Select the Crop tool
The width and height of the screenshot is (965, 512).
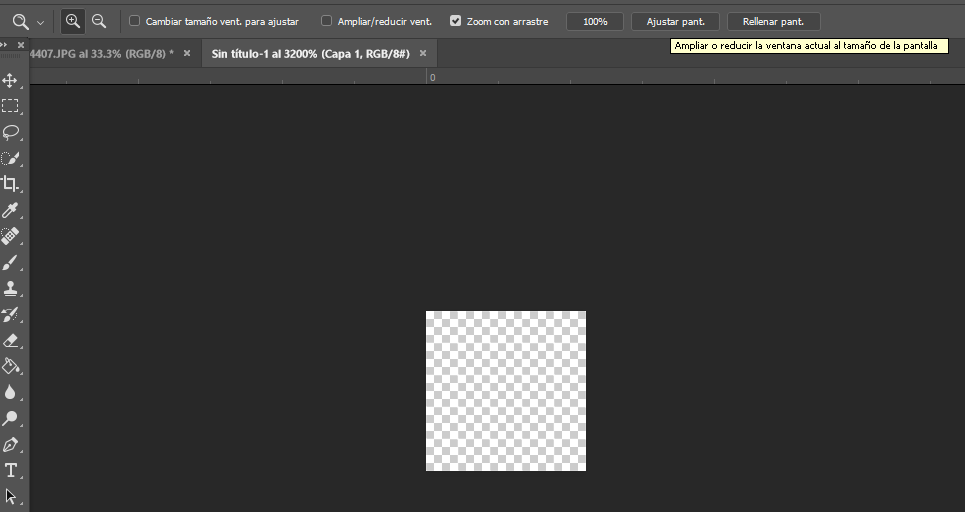pyautogui.click(x=11, y=184)
